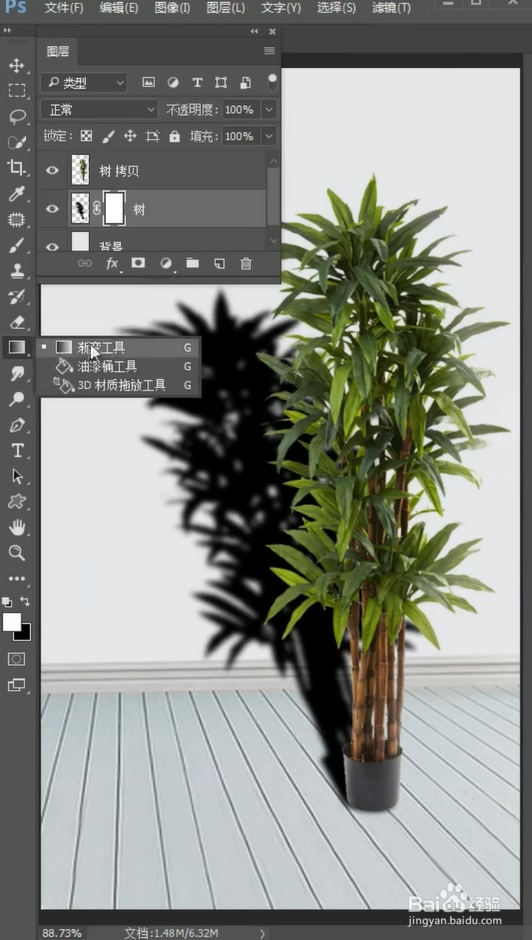
Task: Open the 填充 fill slider dropdown
Action: pyautogui.click(x=269, y=136)
